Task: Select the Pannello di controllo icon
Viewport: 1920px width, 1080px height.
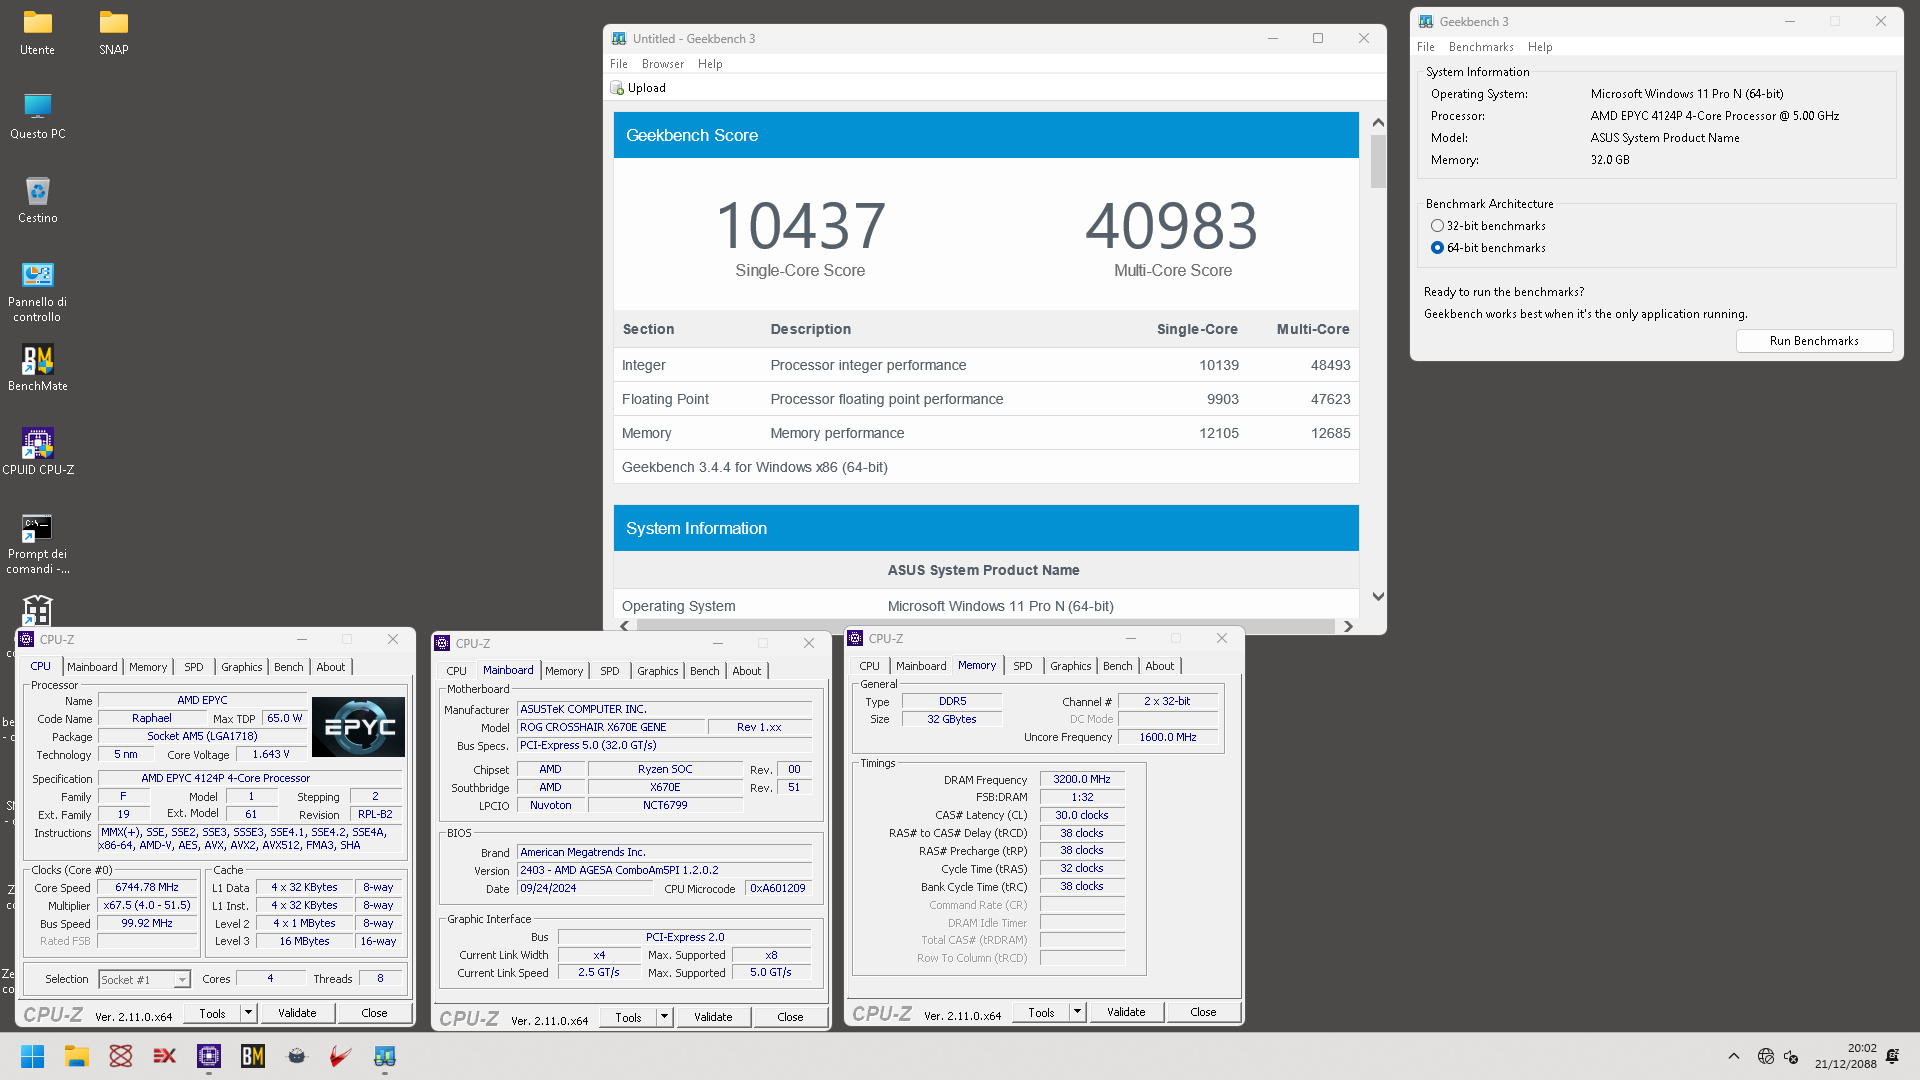Action: pyautogui.click(x=37, y=291)
